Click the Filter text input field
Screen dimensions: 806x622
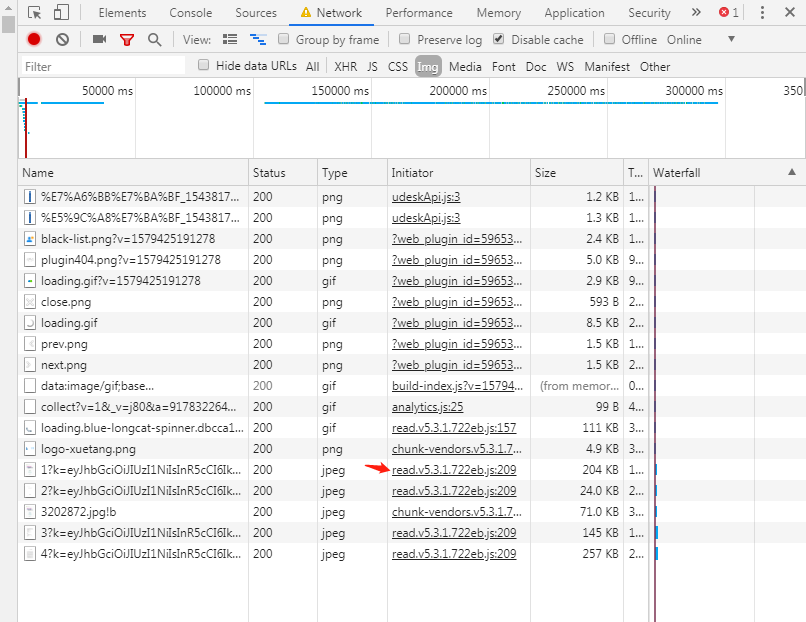tap(104, 66)
